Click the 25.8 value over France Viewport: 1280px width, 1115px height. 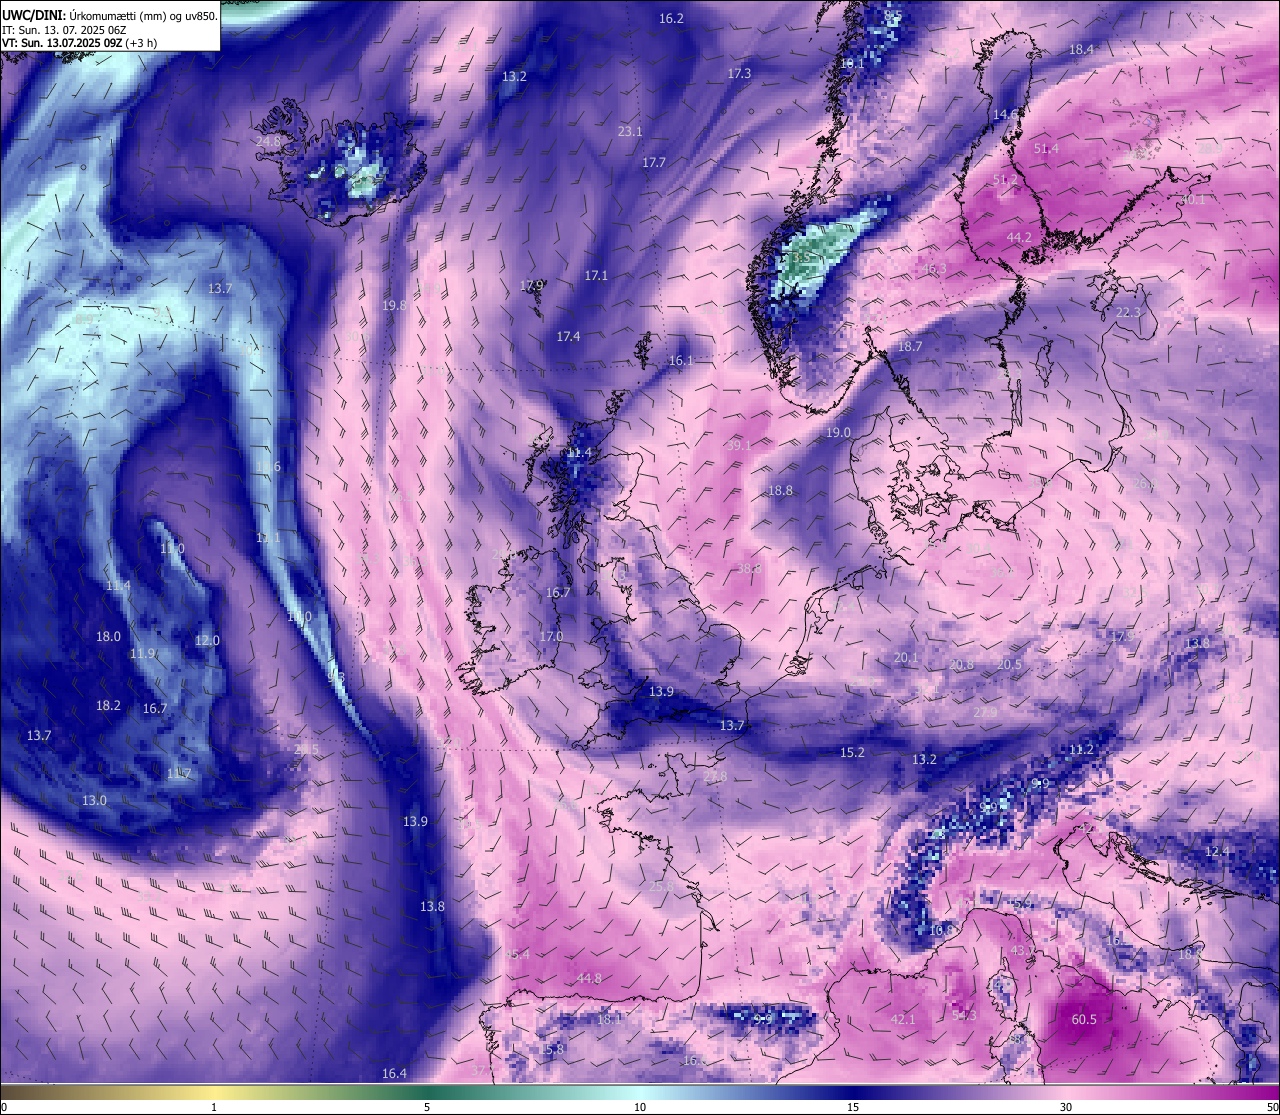[661, 885]
